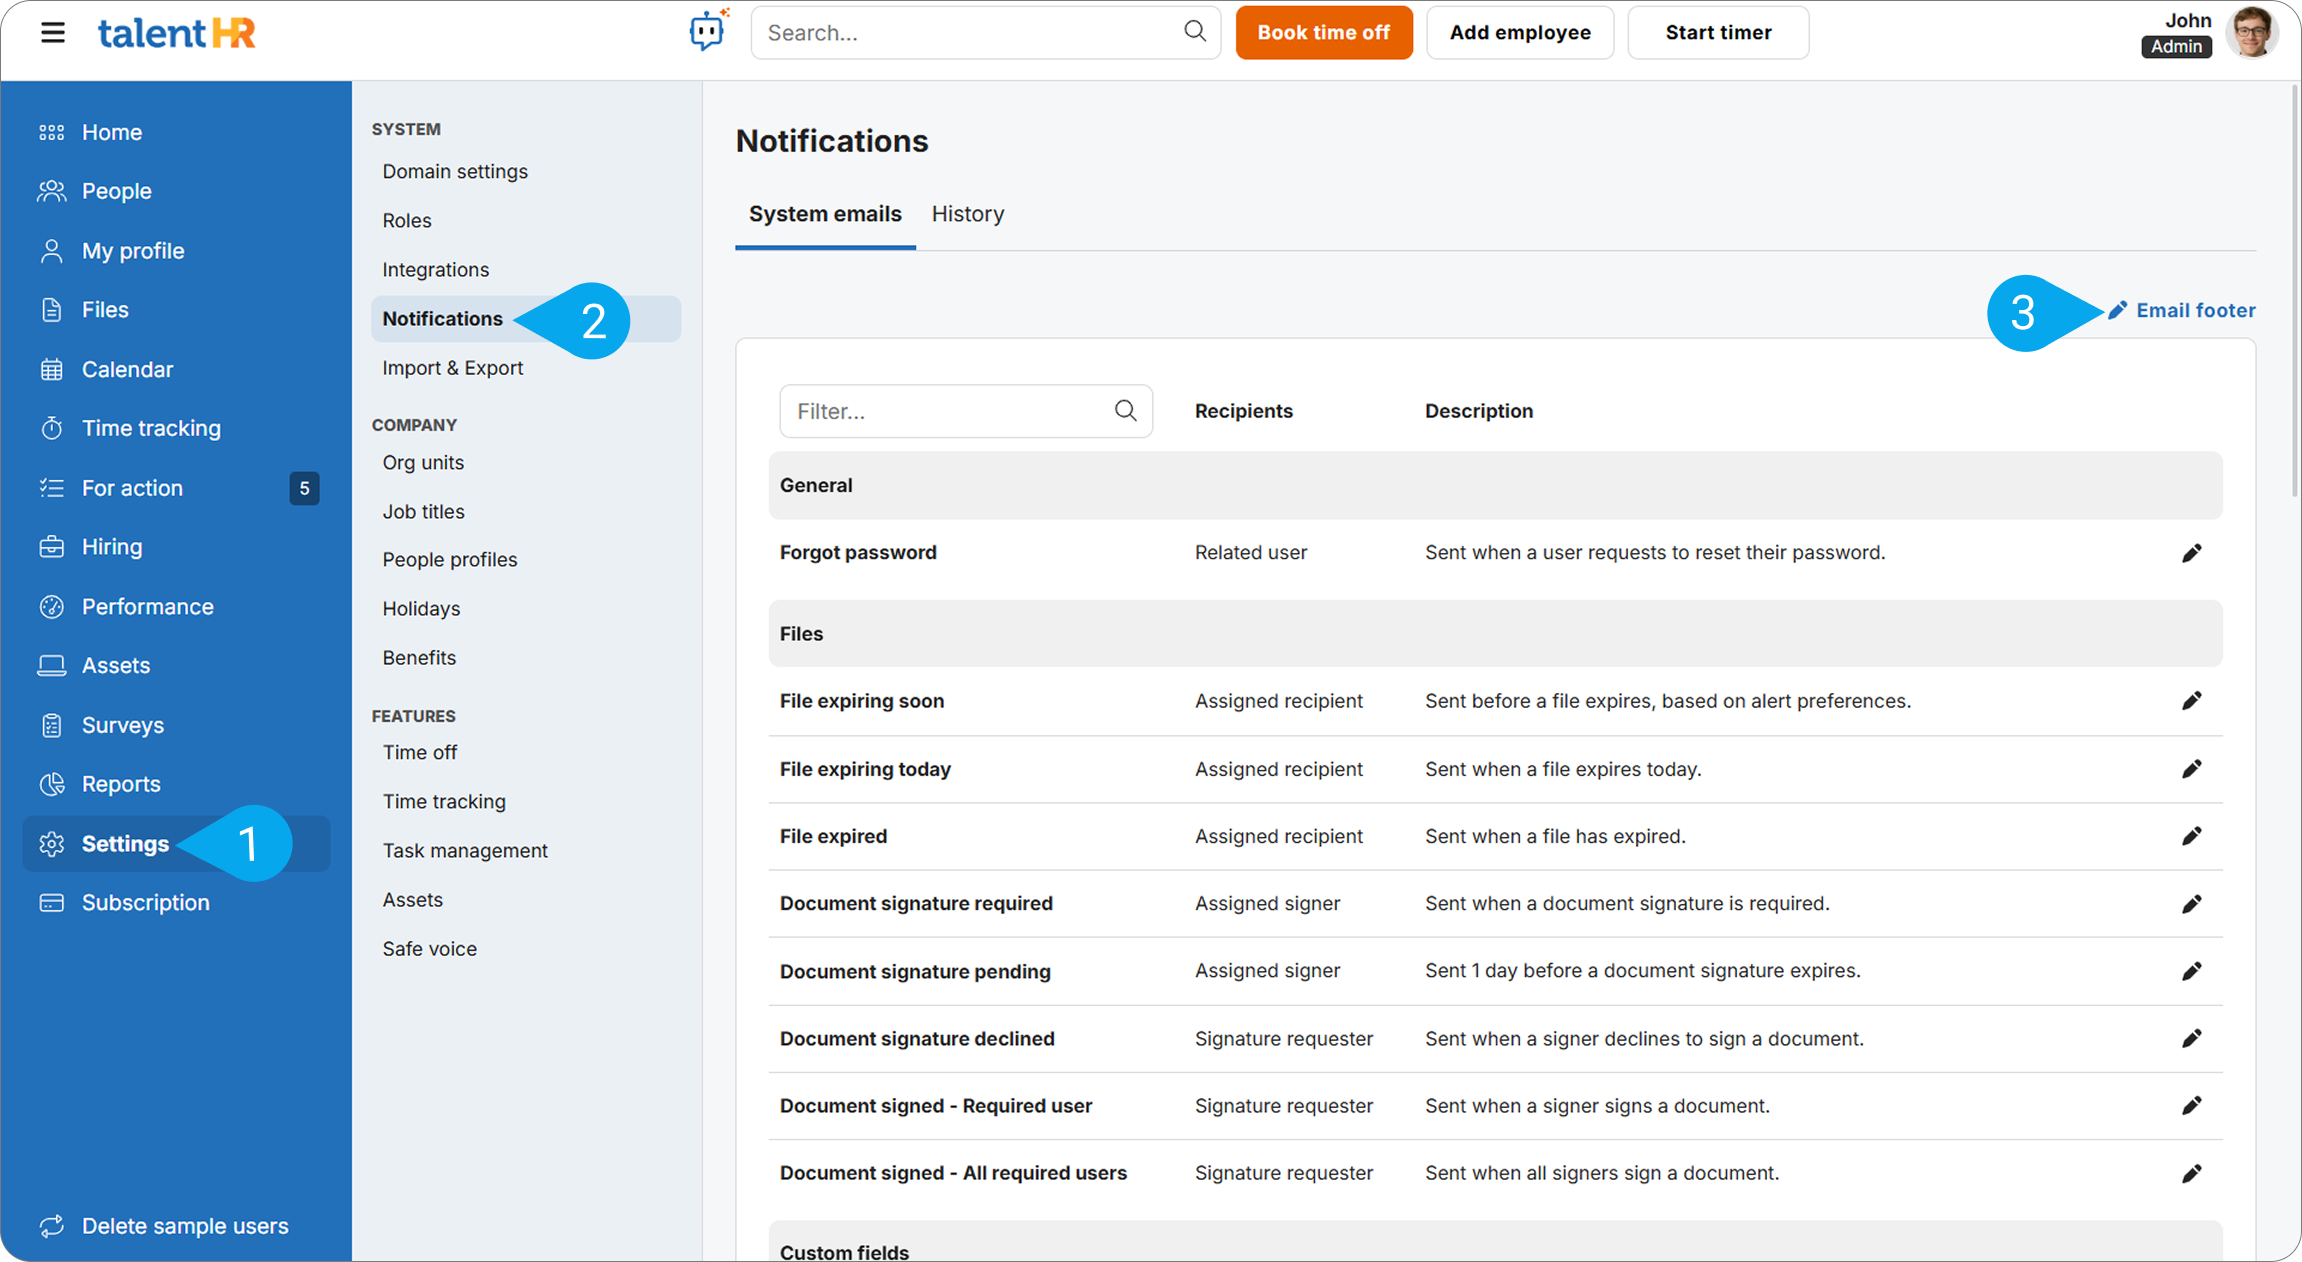Image resolution: width=2302 pixels, height=1262 pixels.
Task: Open Import & Export settings
Action: click(x=452, y=368)
